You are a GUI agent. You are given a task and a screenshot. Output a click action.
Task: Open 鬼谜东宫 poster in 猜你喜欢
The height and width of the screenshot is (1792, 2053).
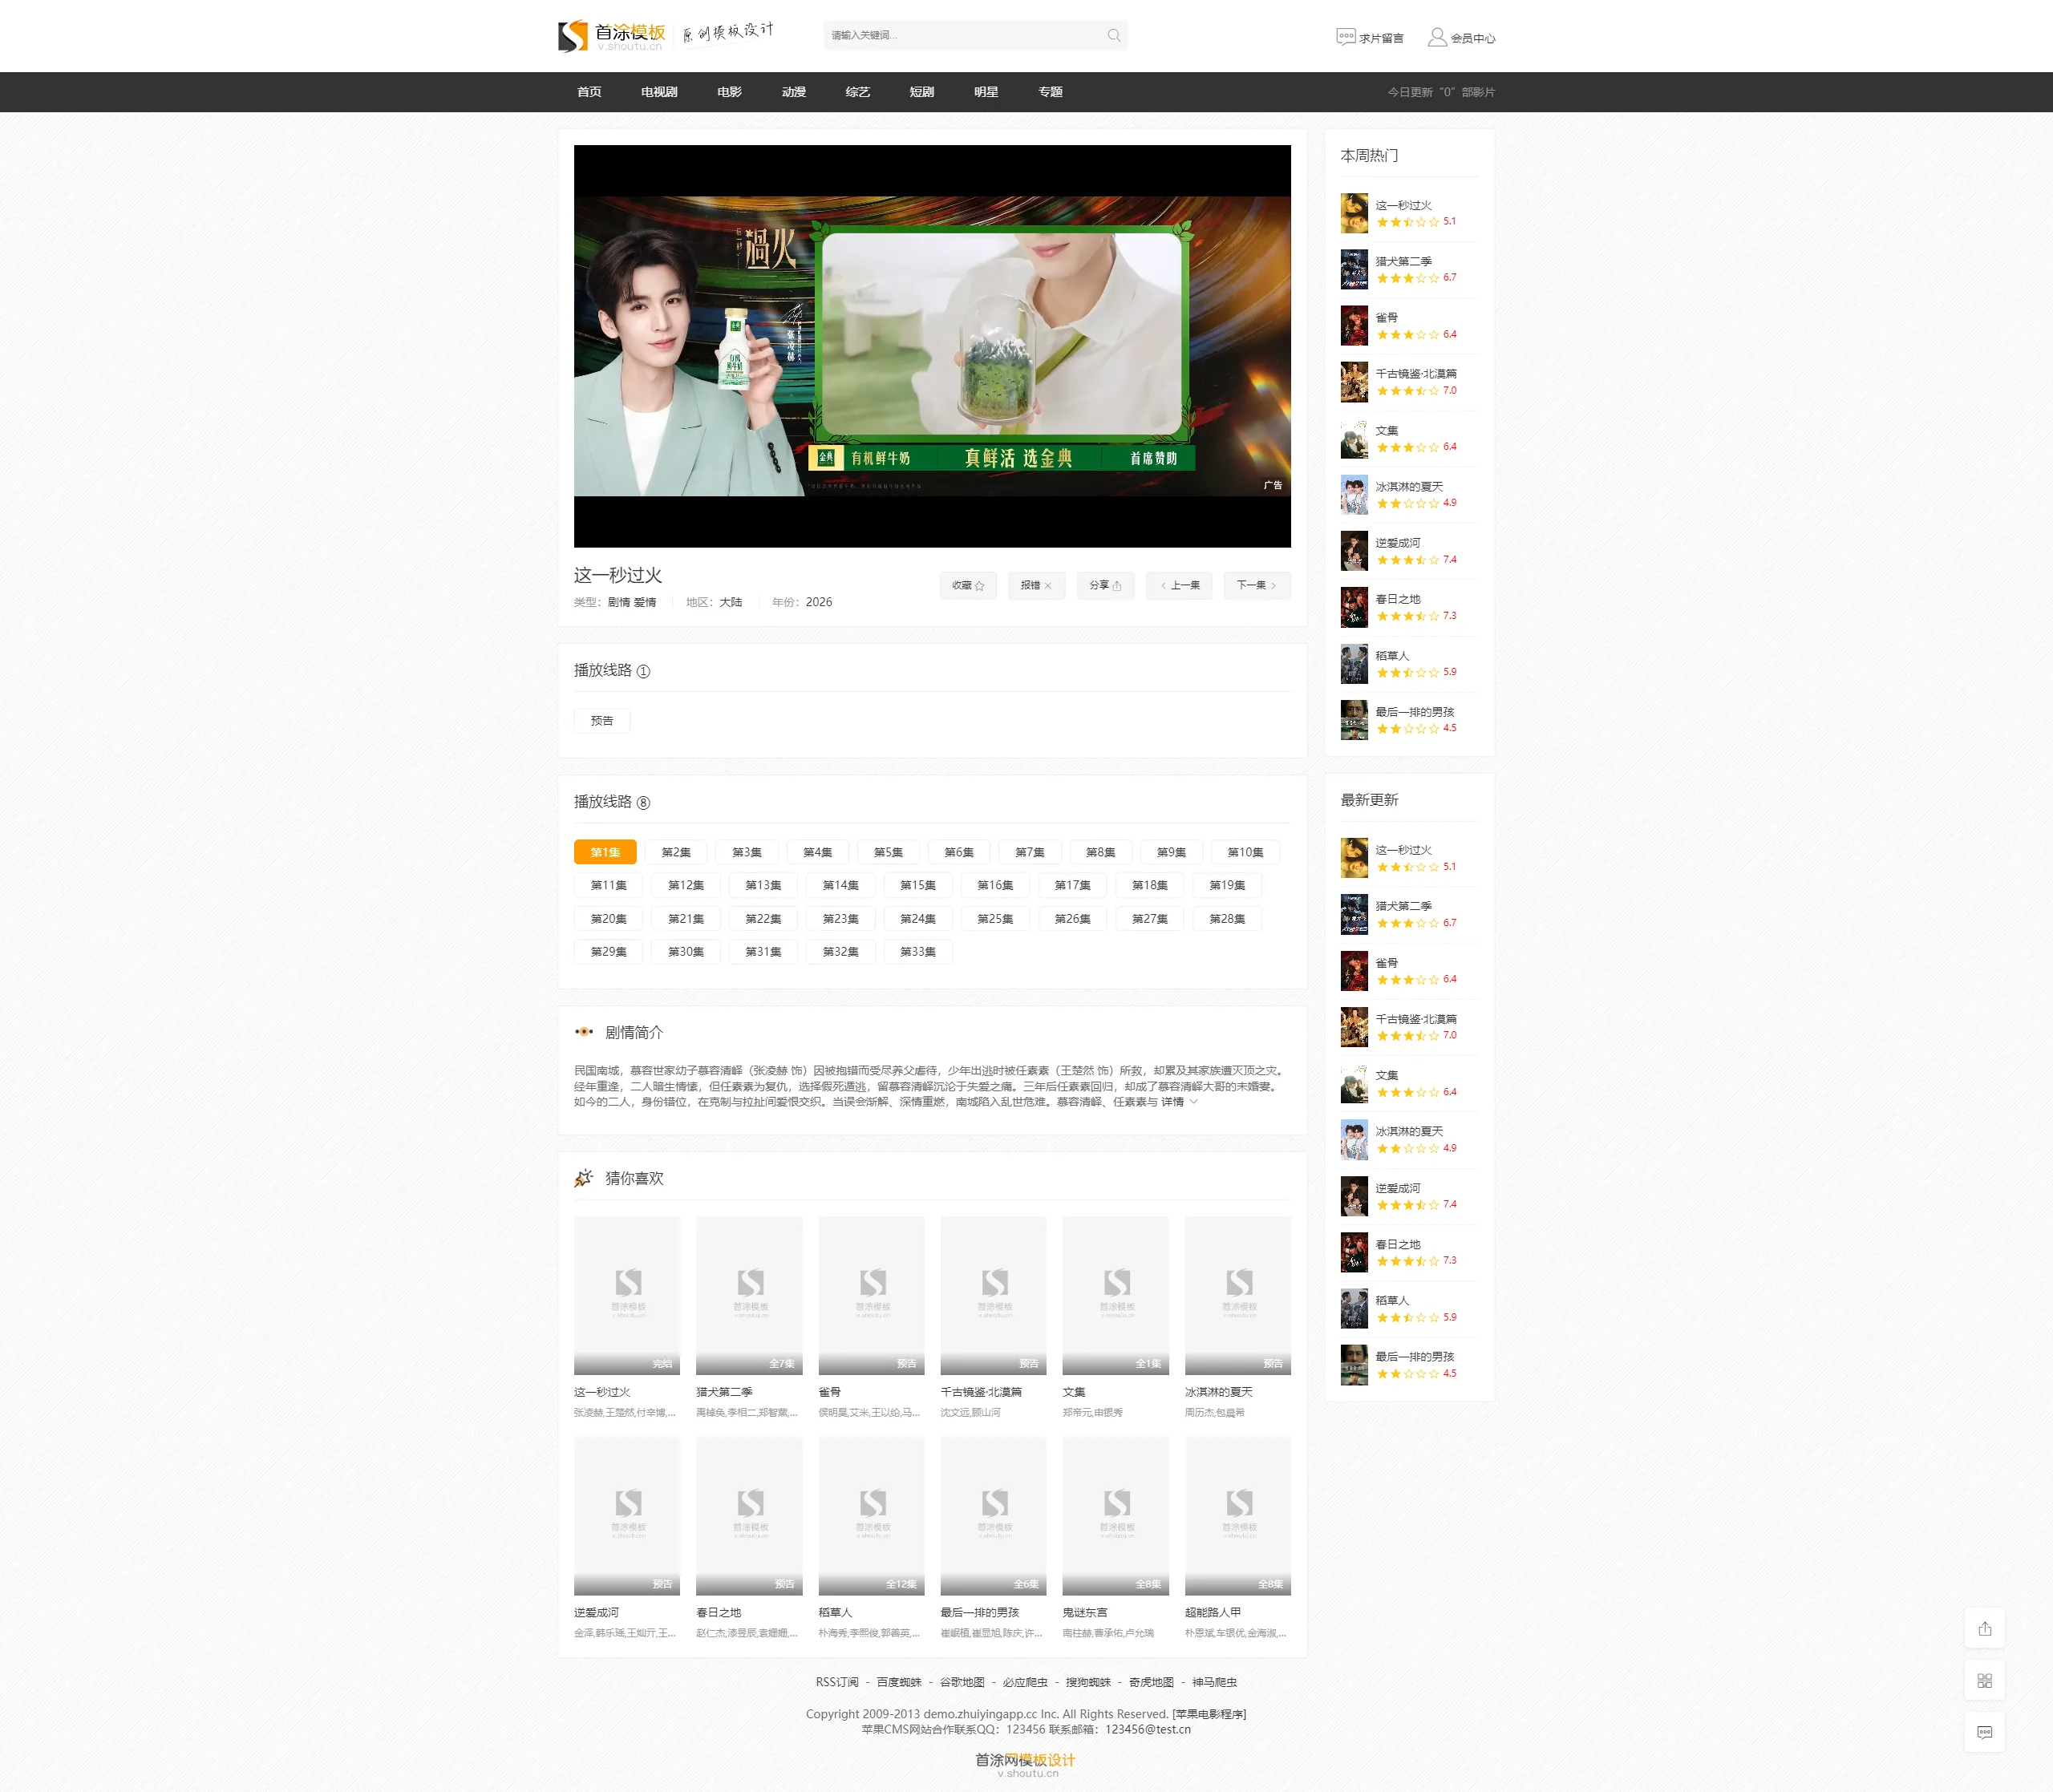pos(1115,1516)
